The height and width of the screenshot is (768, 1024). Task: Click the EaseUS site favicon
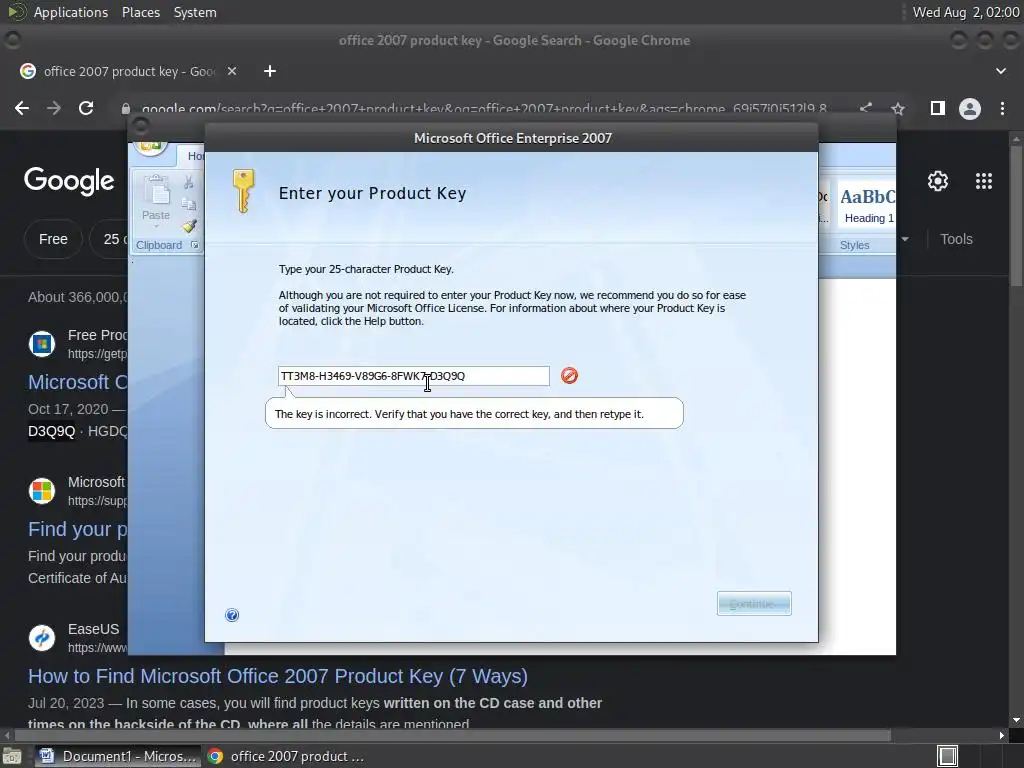(x=42, y=637)
